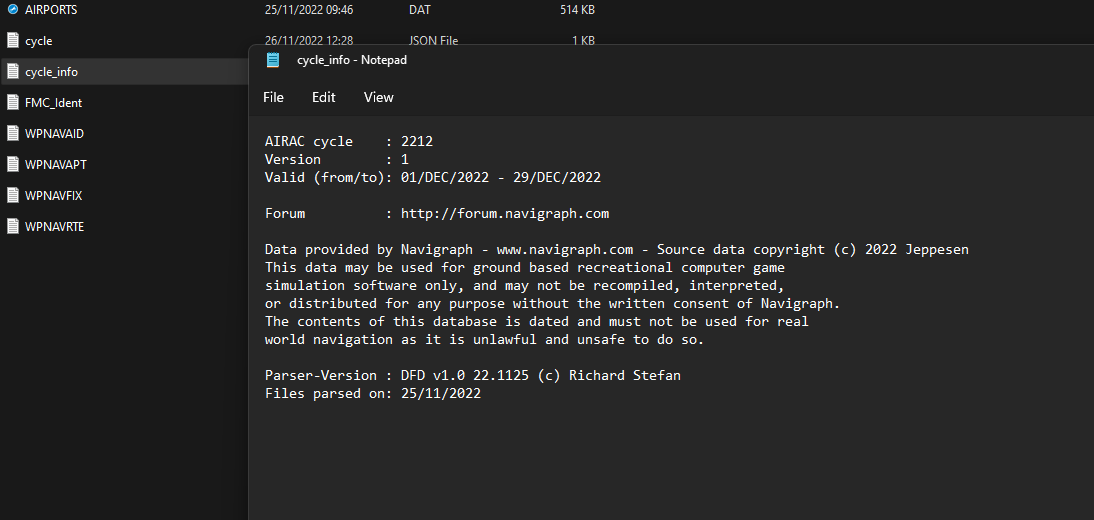Click the 514 KB size cell
The width and height of the screenshot is (1094, 520).
tap(577, 9)
